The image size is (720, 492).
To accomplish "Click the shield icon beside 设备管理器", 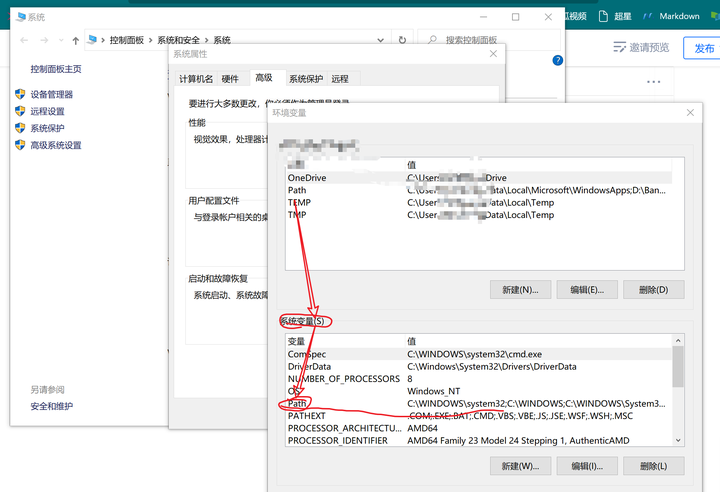I will [x=20, y=94].
